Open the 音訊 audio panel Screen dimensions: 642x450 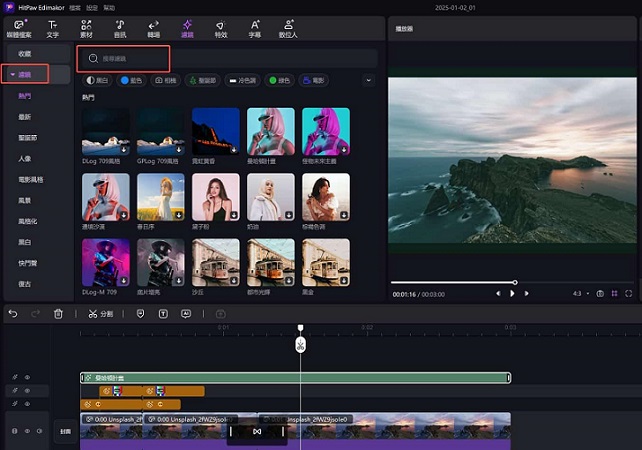(x=120, y=27)
